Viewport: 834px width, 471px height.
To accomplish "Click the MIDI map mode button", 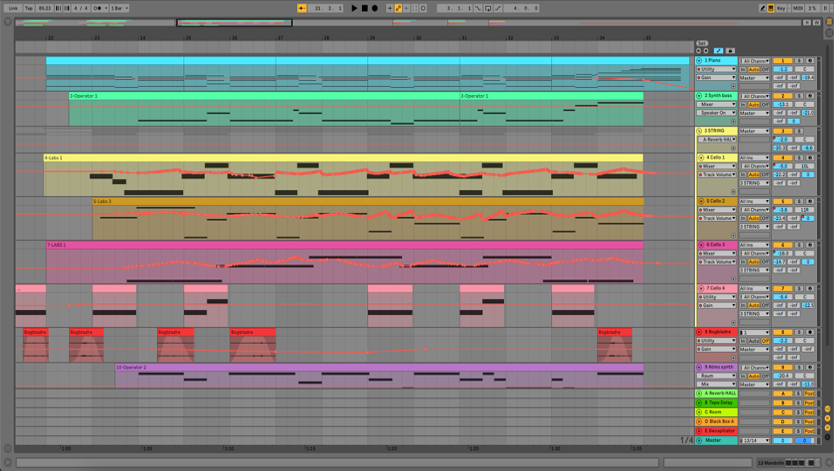I will tap(797, 8).
